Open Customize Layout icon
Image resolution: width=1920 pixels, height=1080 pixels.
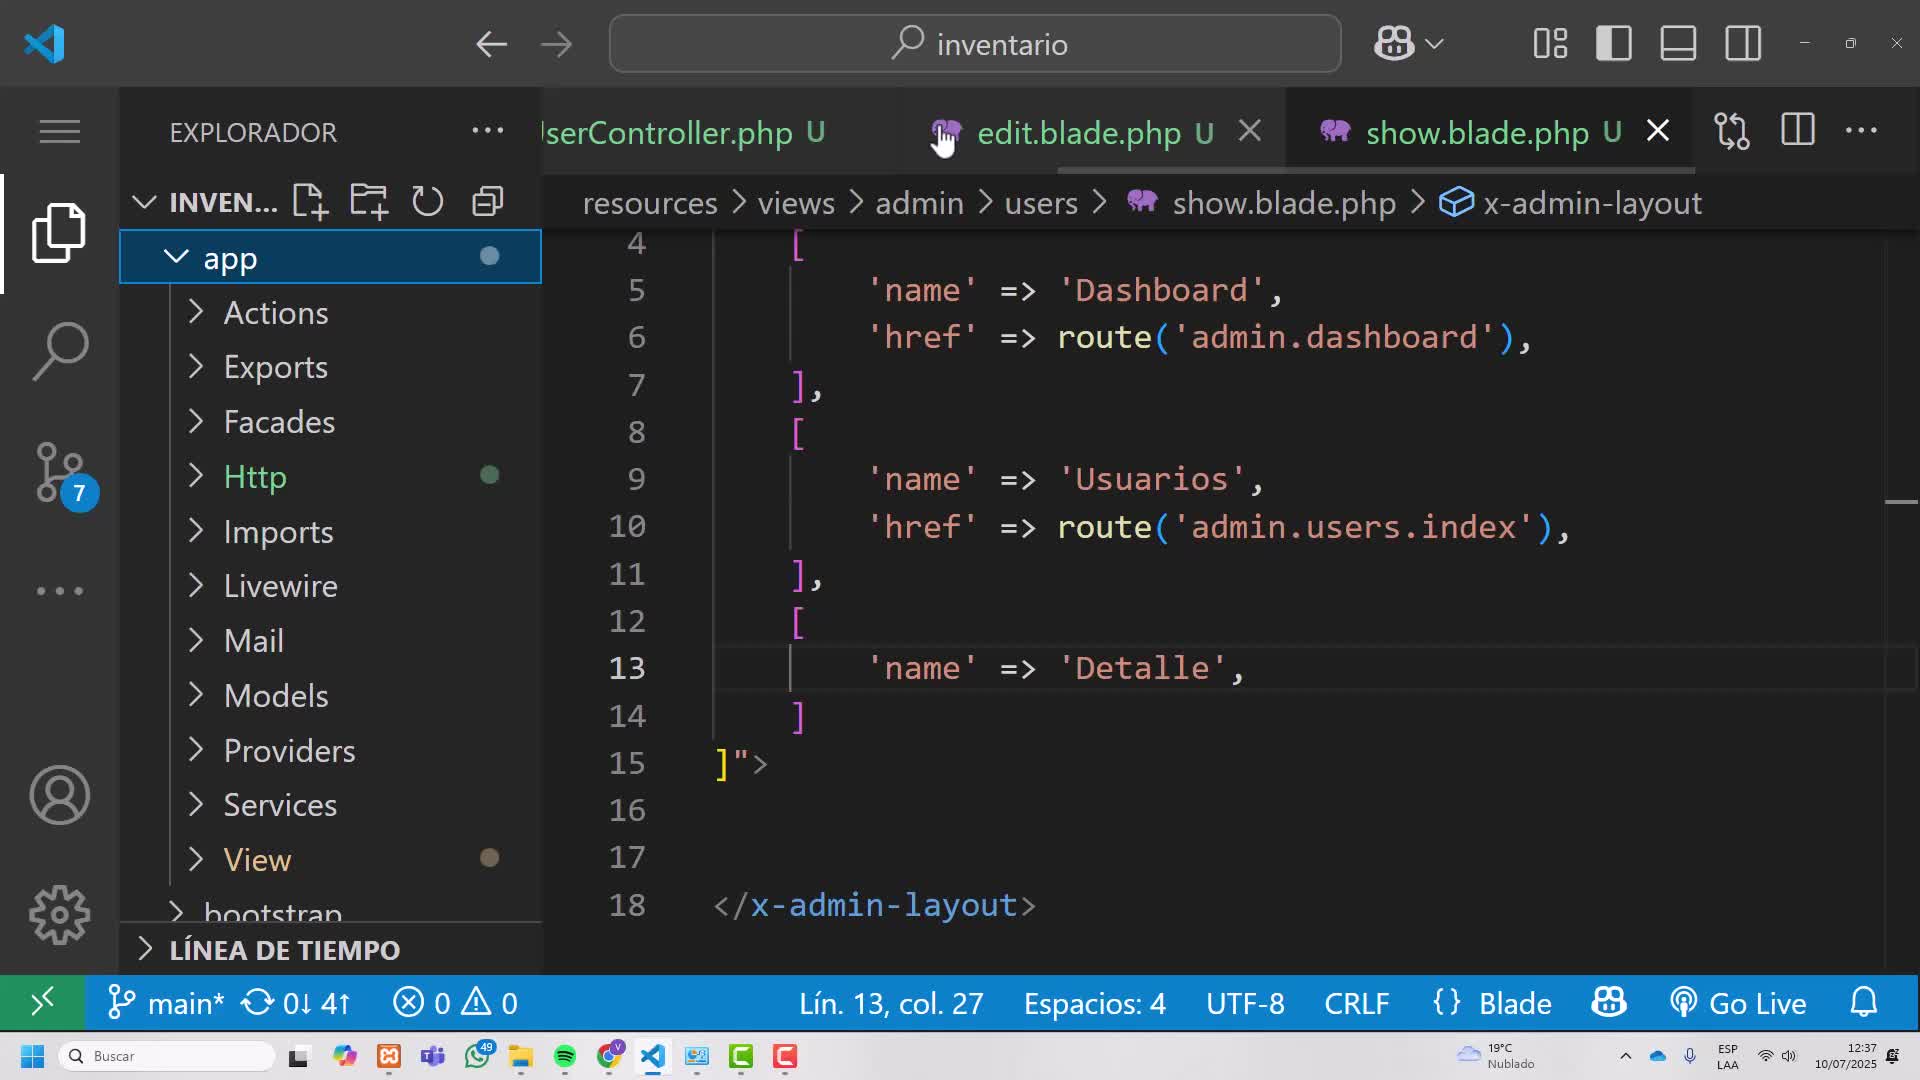point(1550,44)
